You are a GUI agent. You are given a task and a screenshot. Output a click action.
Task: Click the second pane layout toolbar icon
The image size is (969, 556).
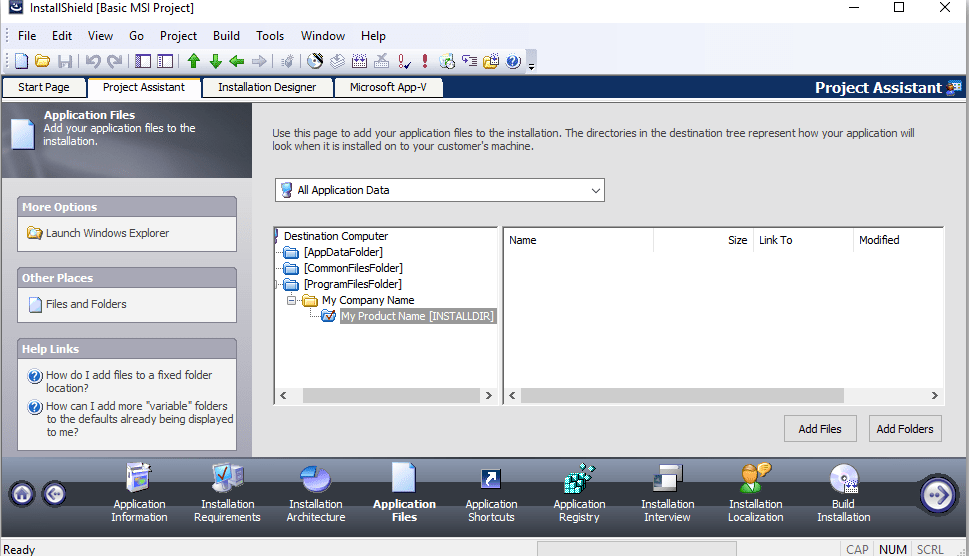click(x=165, y=61)
